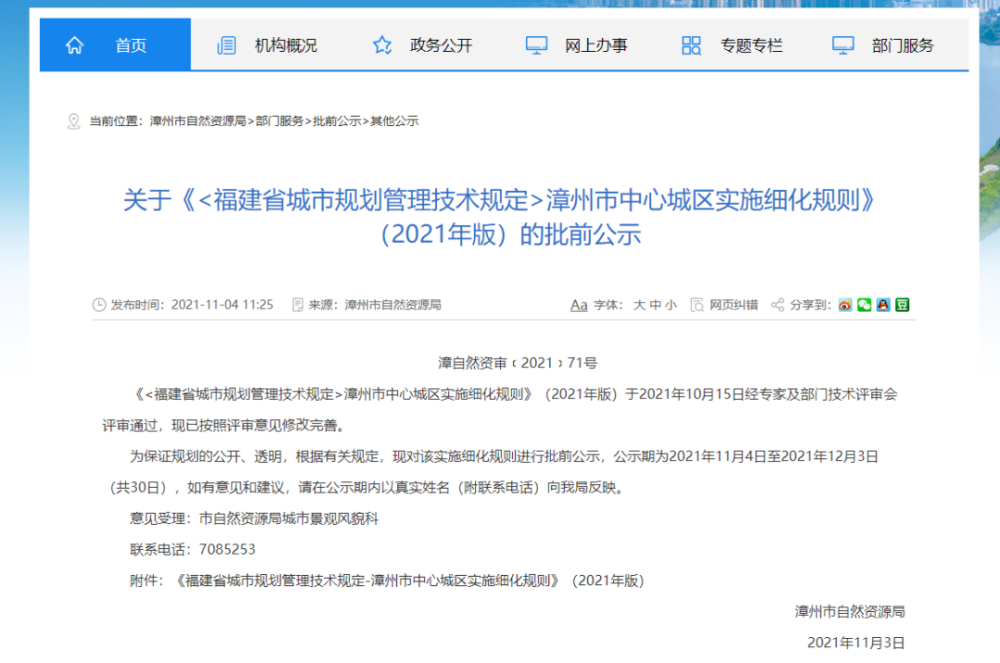Go to 漳州市自然资源局 breadcrumb link
The image size is (1000, 663).
click(198, 121)
